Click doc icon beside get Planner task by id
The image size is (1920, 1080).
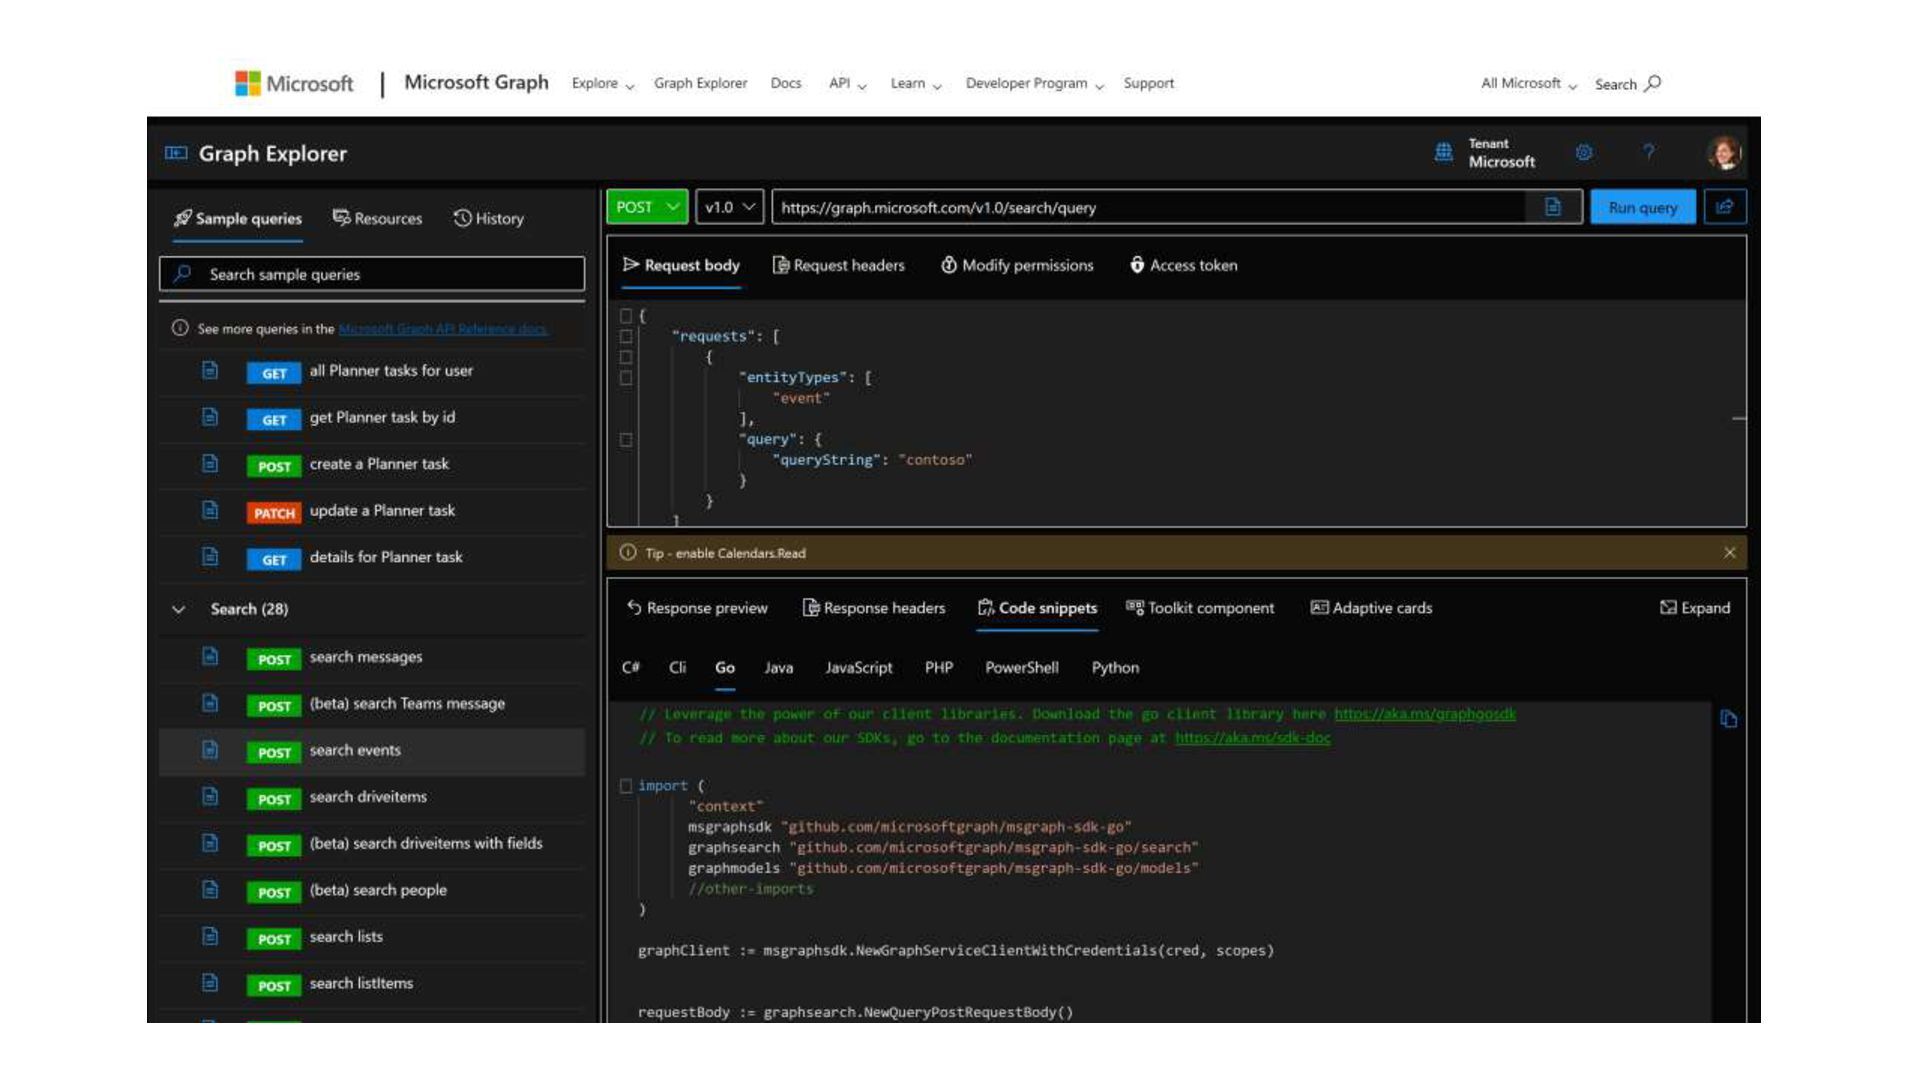(210, 417)
